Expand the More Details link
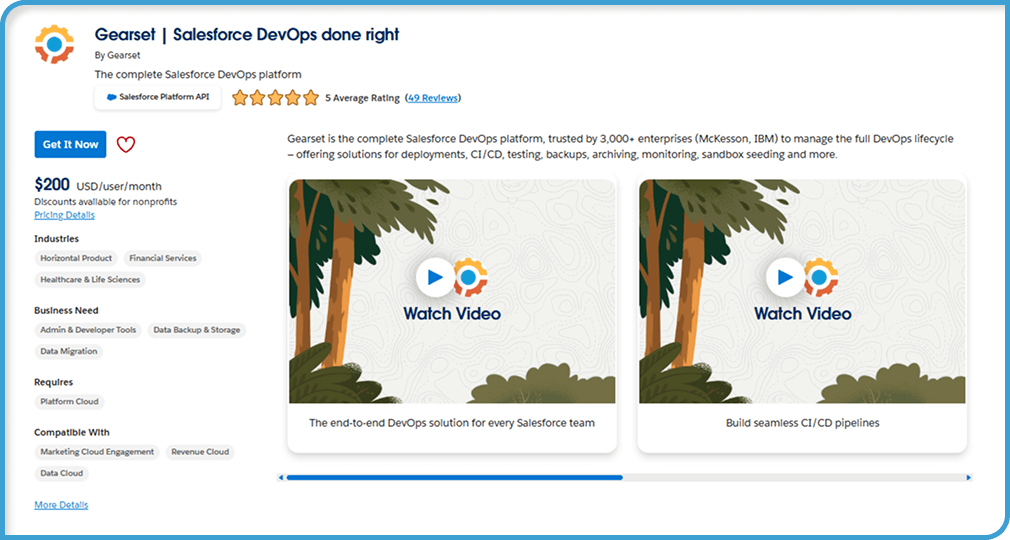The width and height of the screenshot is (1010, 540). [x=61, y=505]
